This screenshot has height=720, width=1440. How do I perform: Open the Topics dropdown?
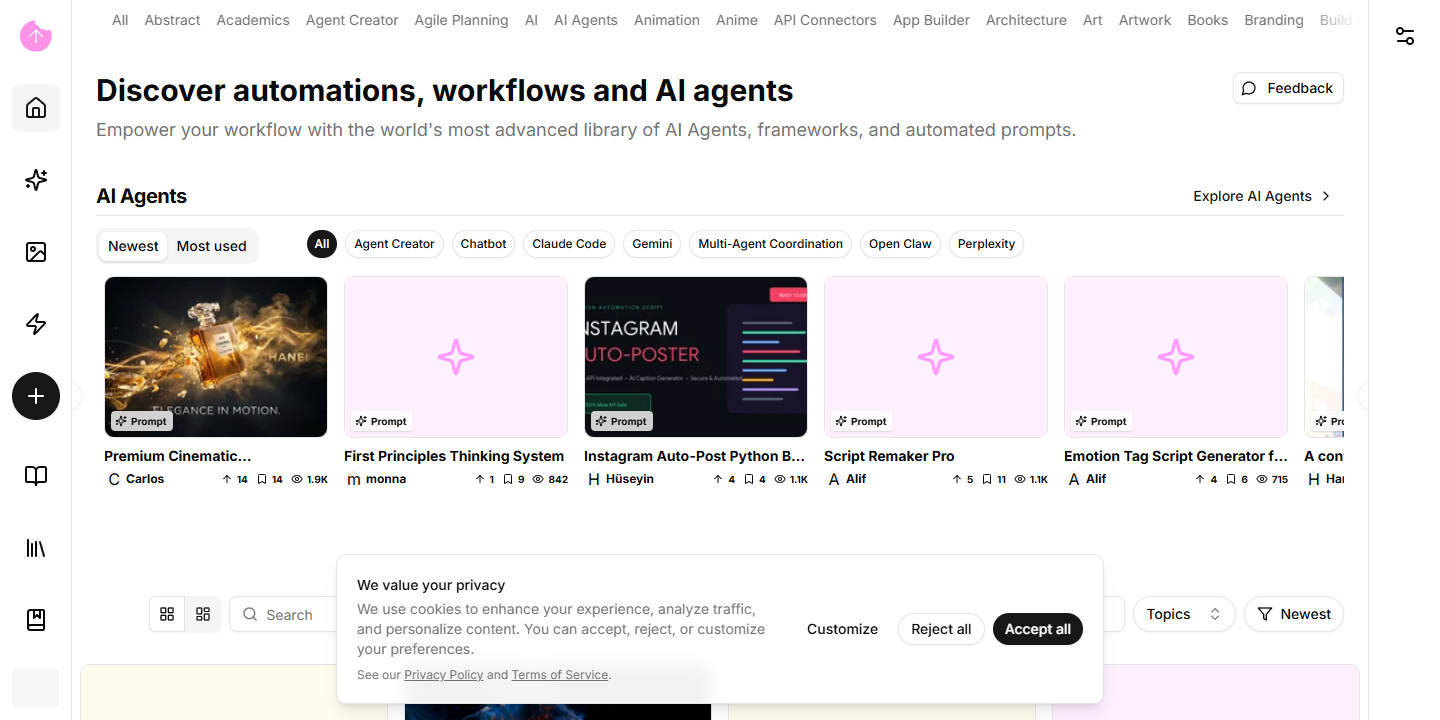coord(1184,614)
